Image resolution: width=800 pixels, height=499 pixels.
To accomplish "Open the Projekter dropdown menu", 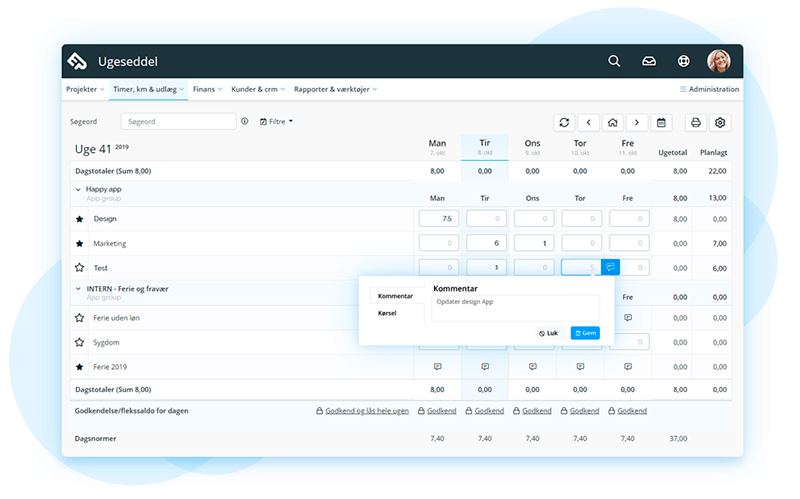I will tap(85, 89).
